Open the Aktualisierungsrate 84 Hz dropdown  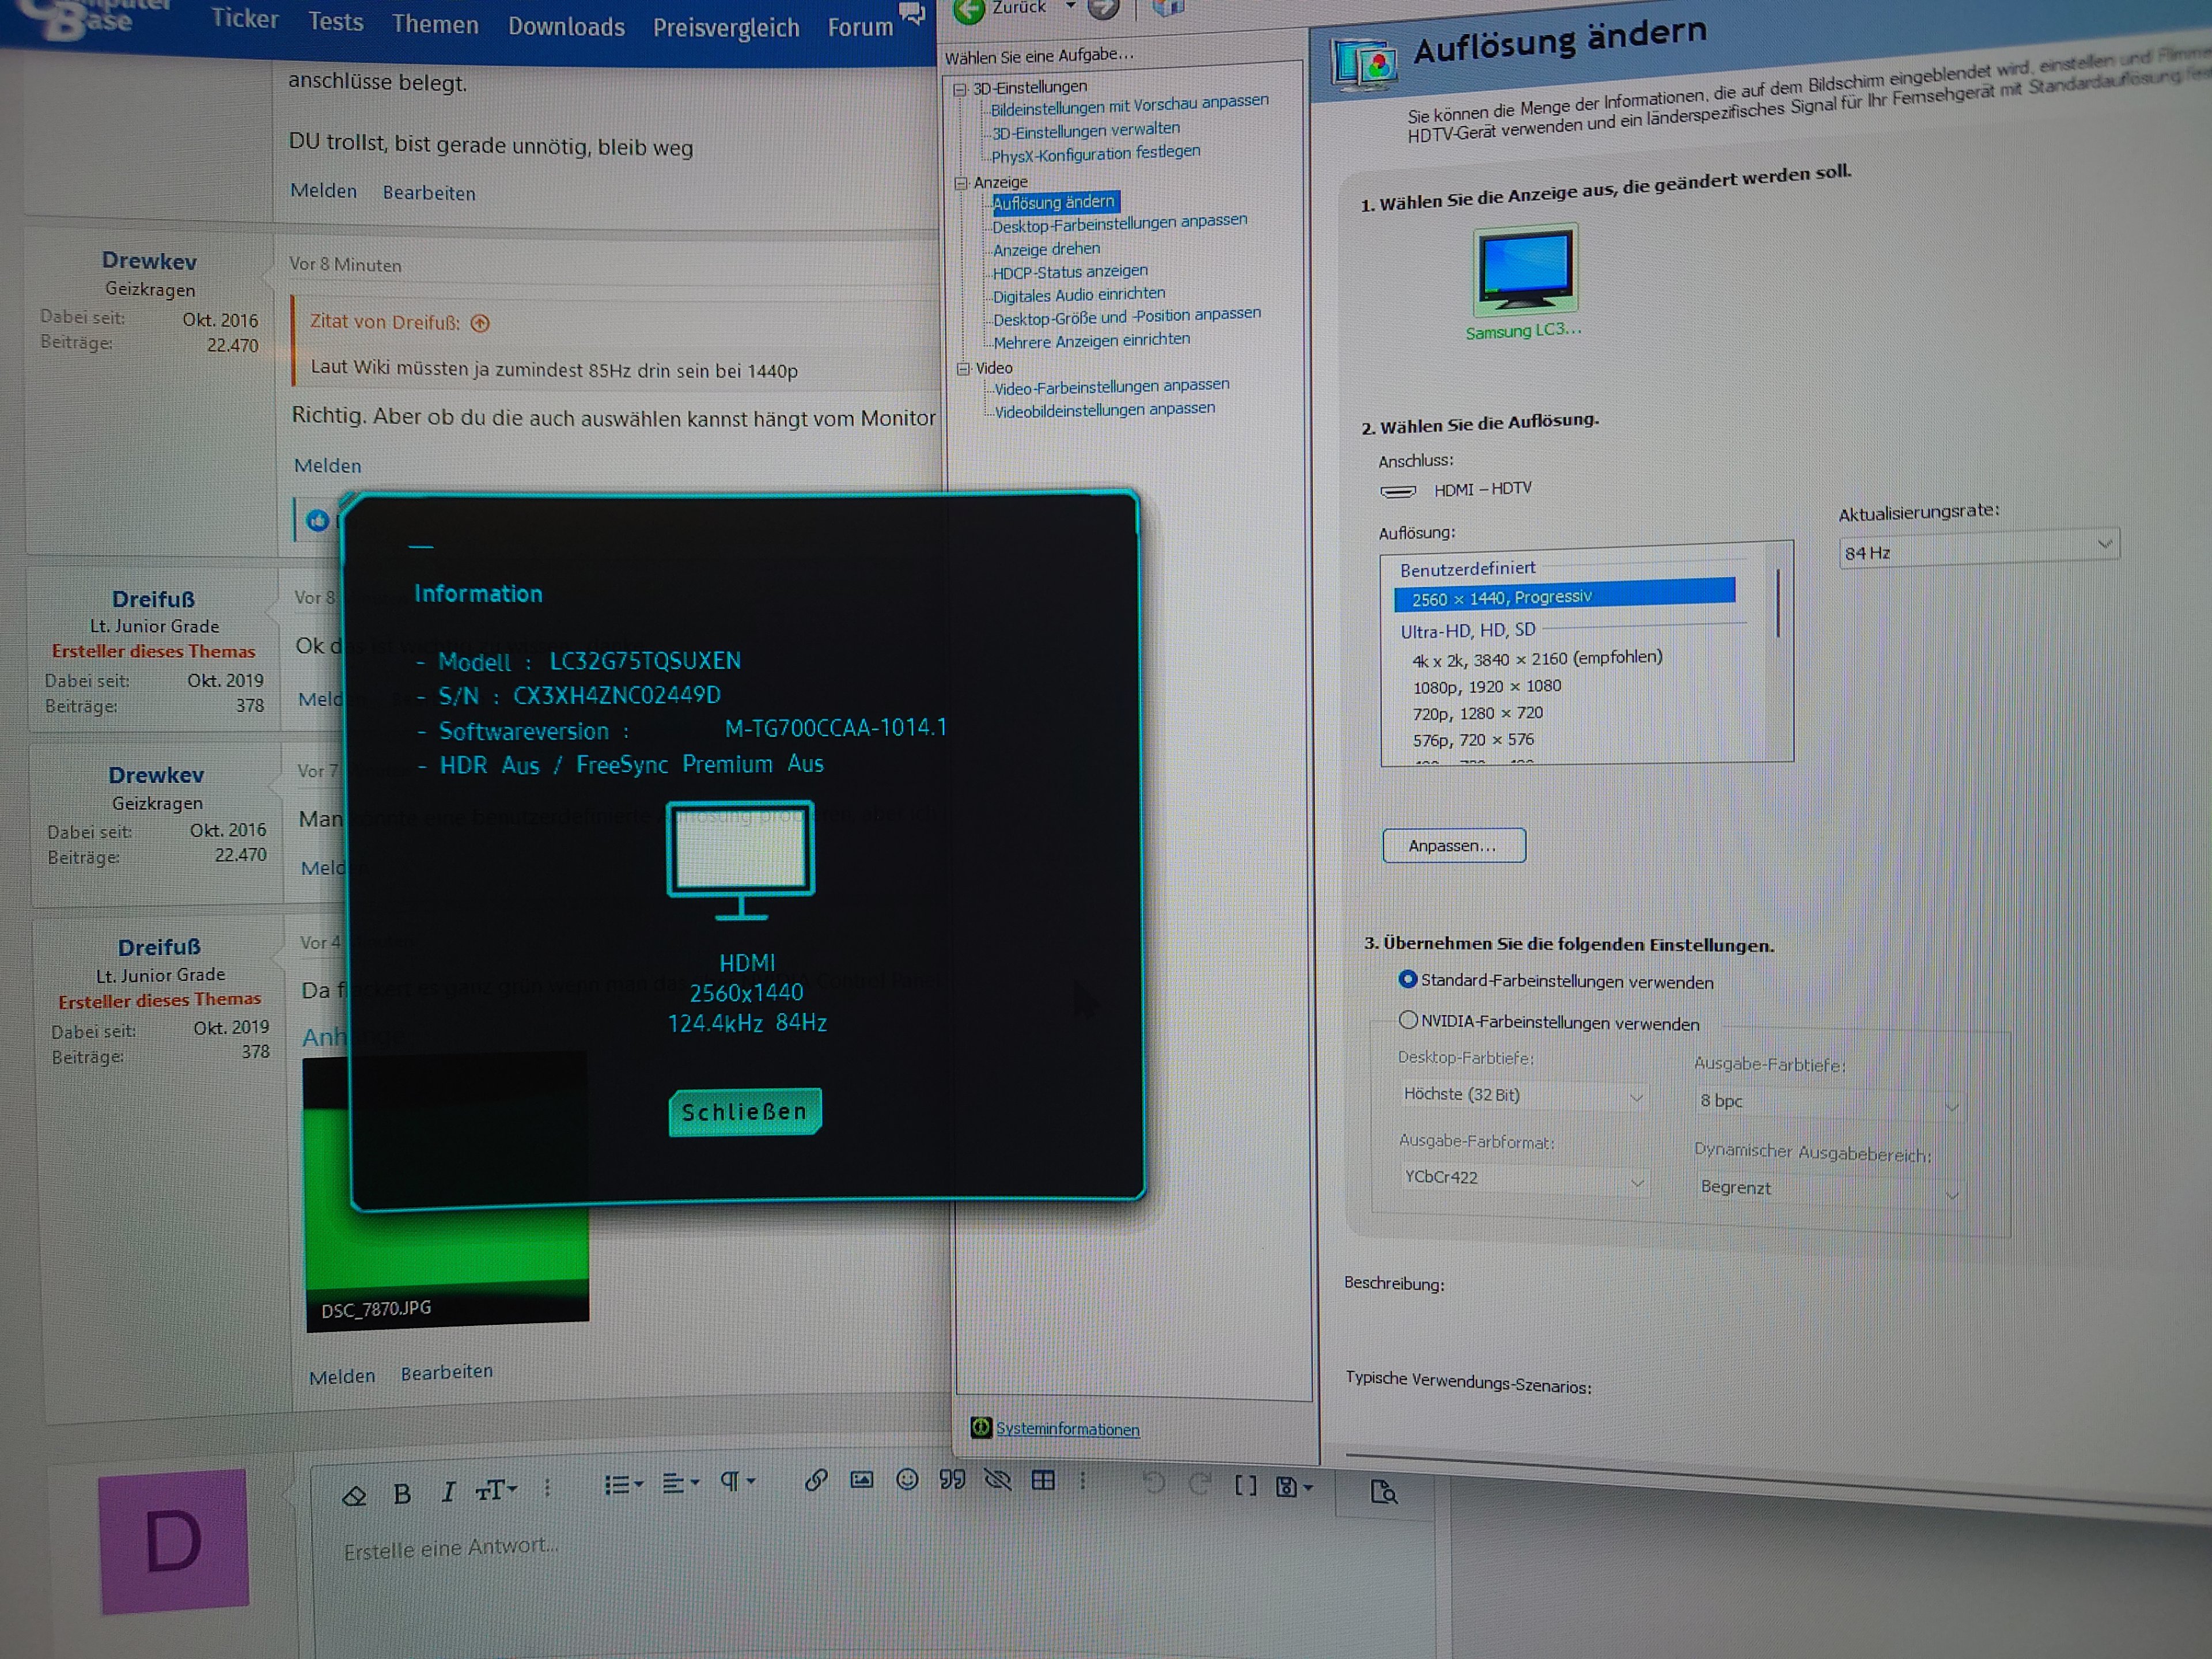pos(1978,548)
